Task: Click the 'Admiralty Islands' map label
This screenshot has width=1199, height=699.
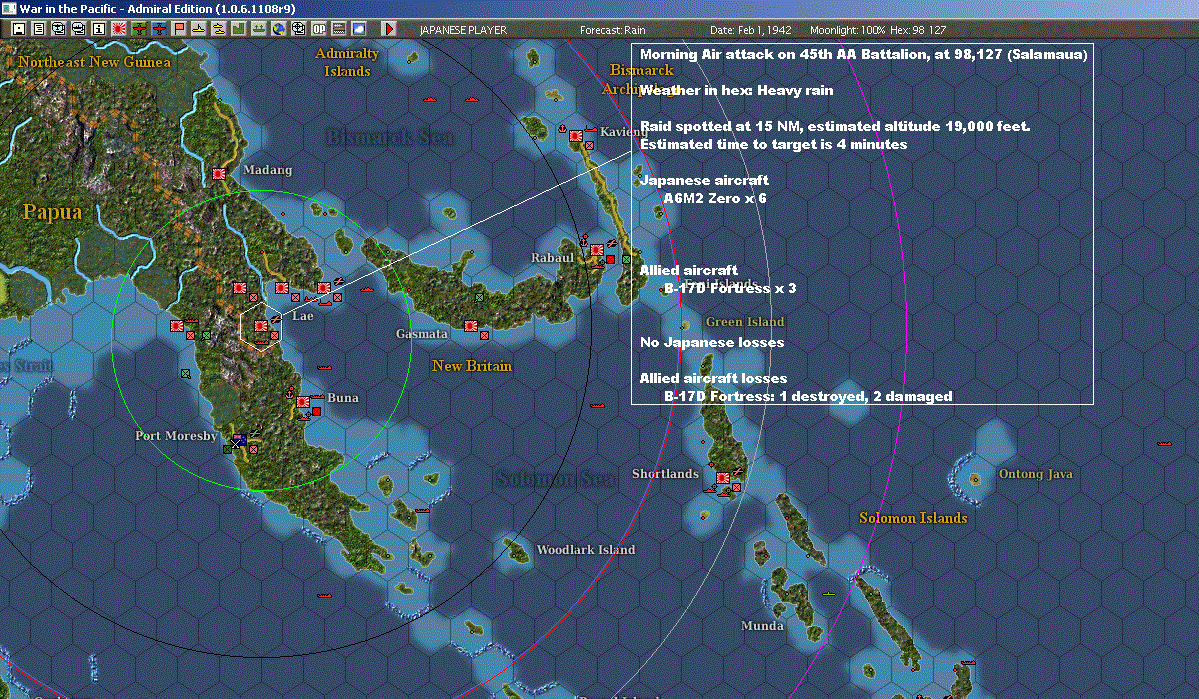Action: (x=347, y=62)
